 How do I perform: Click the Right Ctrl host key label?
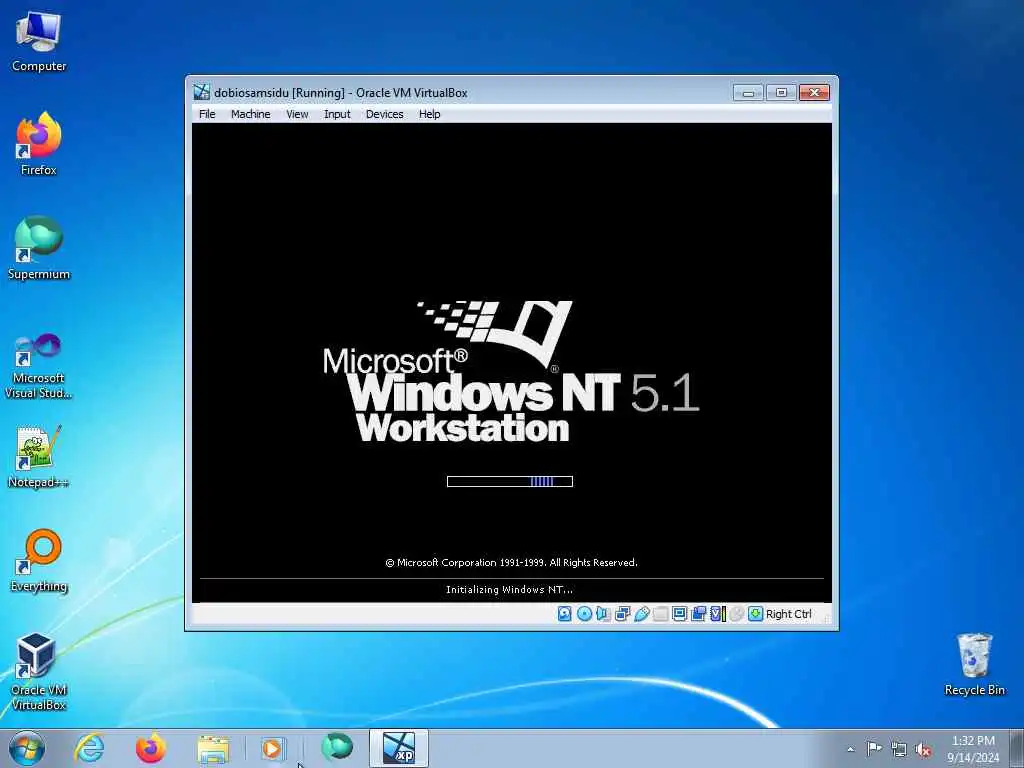pyautogui.click(x=789, y=614)
